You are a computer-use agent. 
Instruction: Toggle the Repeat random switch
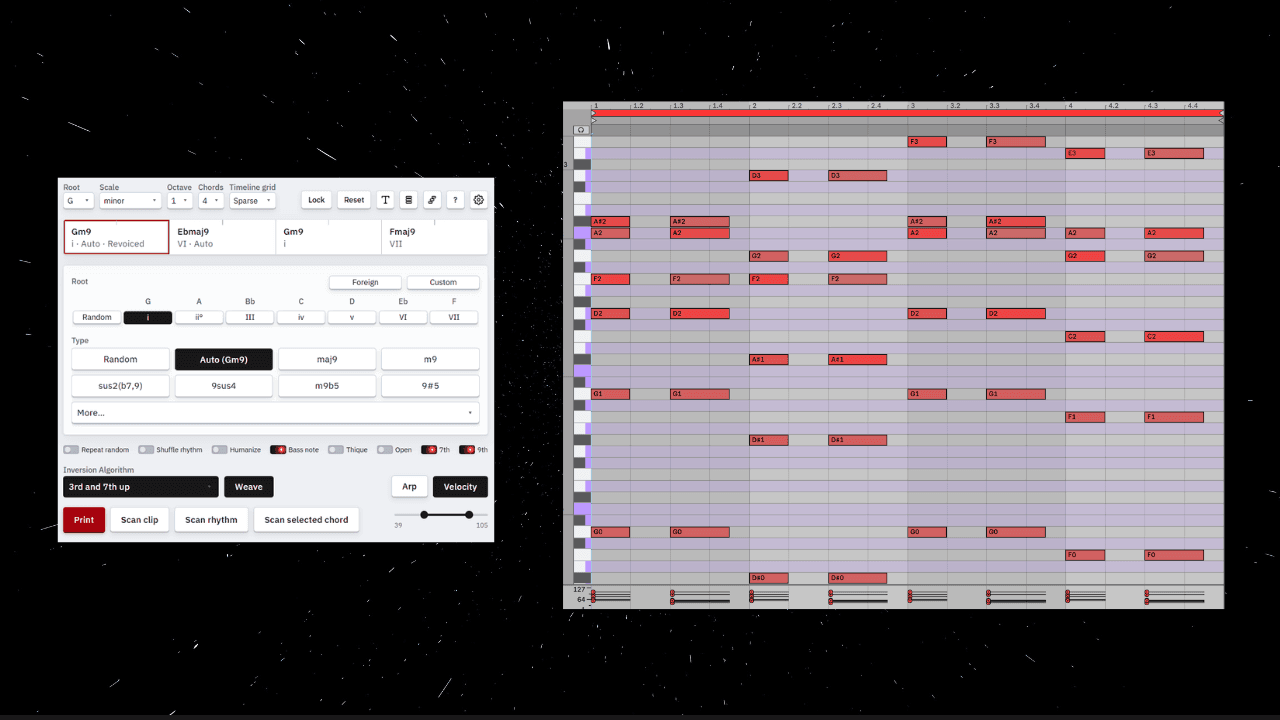tap(71, 450)
